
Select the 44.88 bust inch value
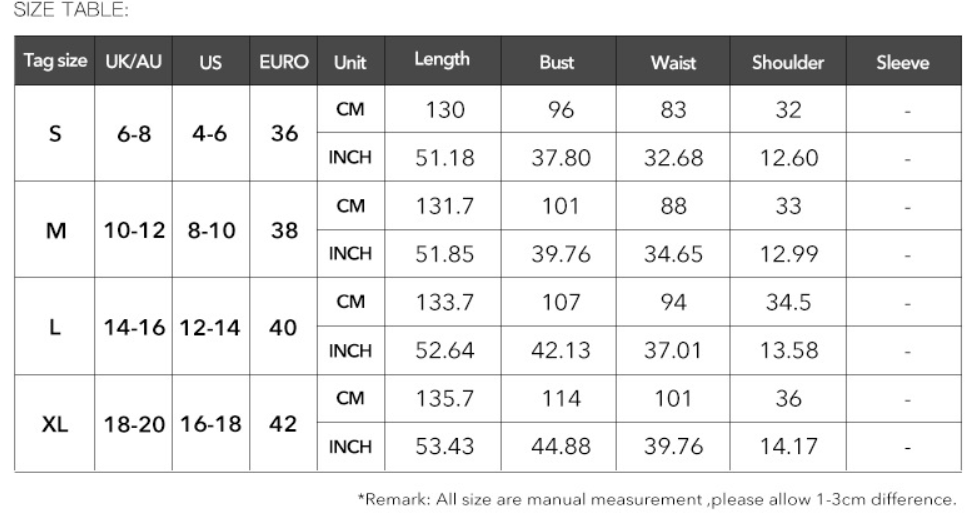tap(560, 446)
